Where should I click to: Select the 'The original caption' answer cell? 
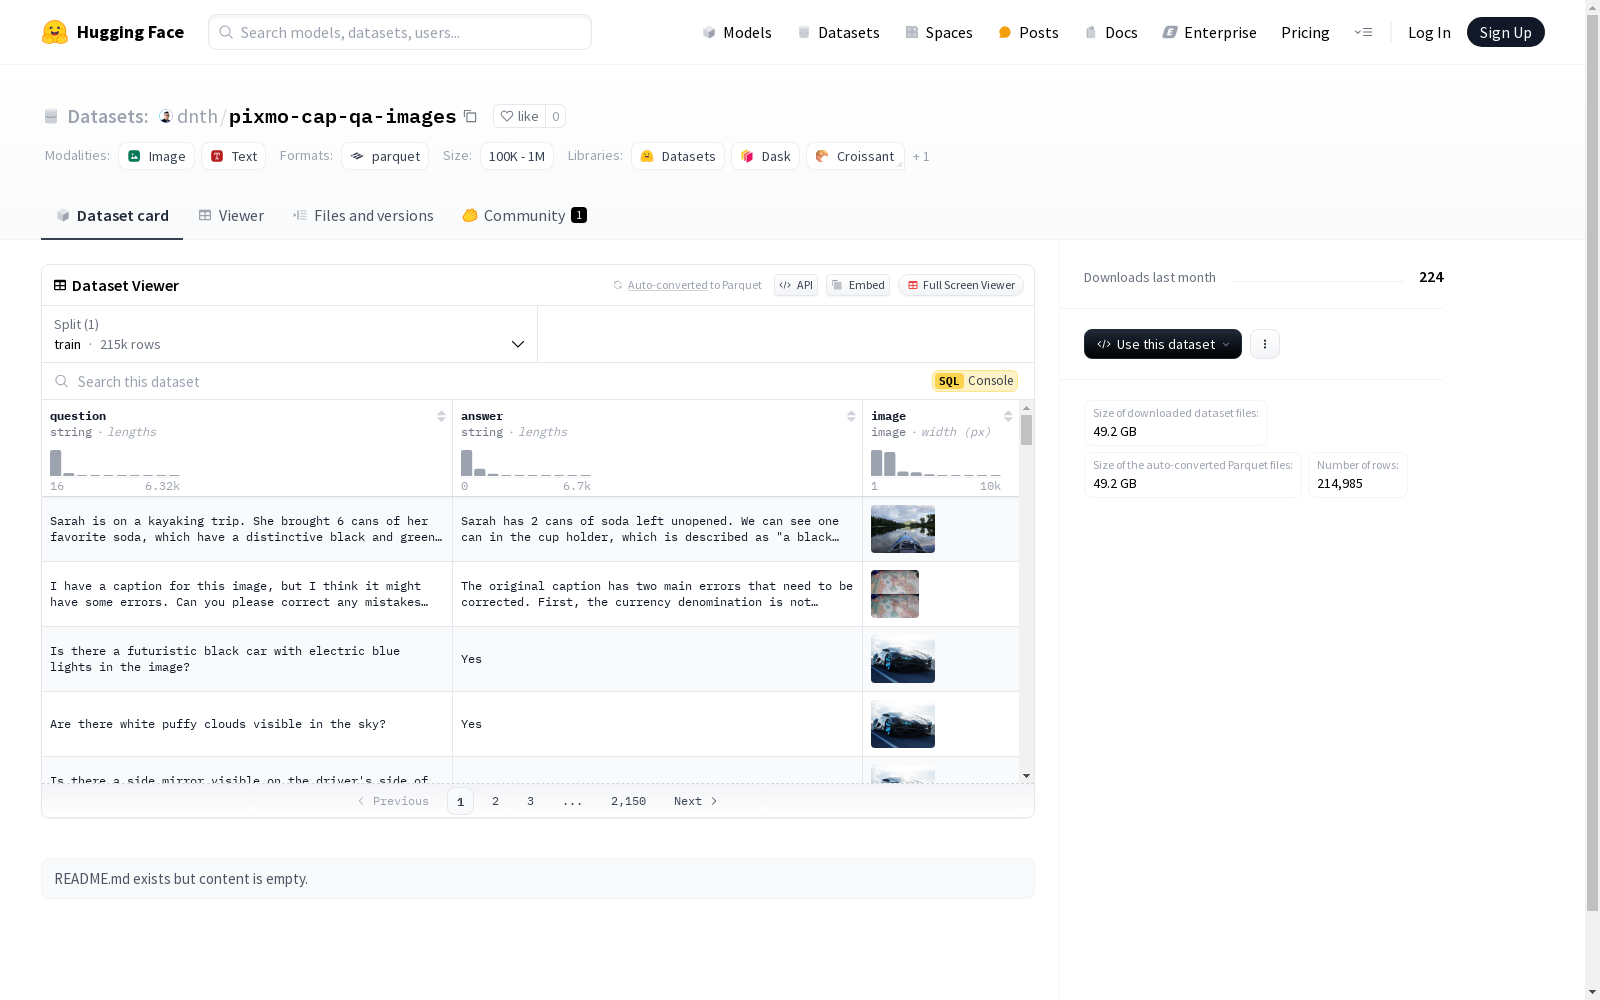click(657, 594)
